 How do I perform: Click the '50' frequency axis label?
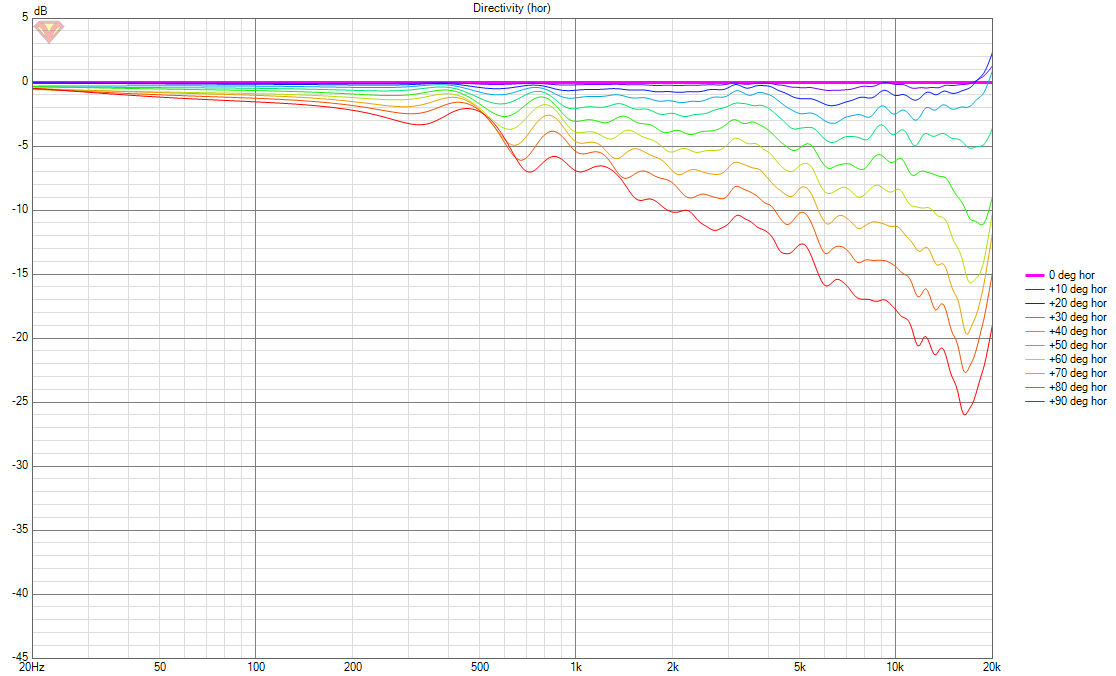click(x=160, y=667)
